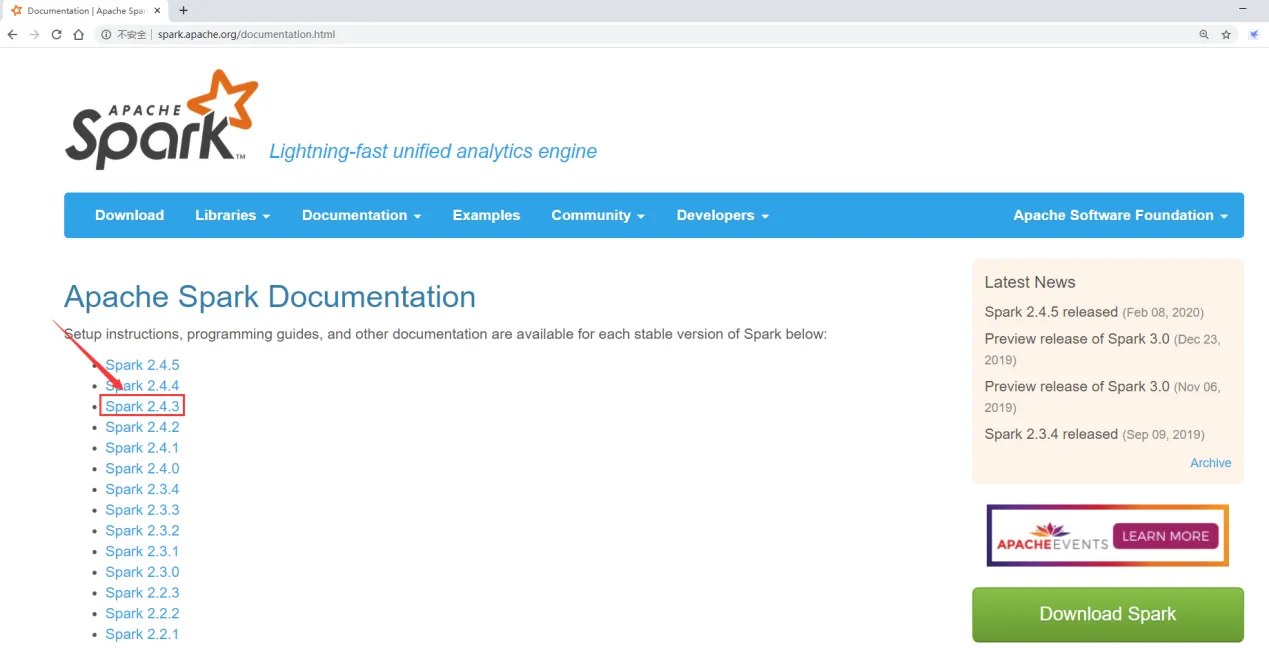The height and width of the screenshot is (648, 1269).
Task: Open the Examples nav item
Action: coord(486,215)
